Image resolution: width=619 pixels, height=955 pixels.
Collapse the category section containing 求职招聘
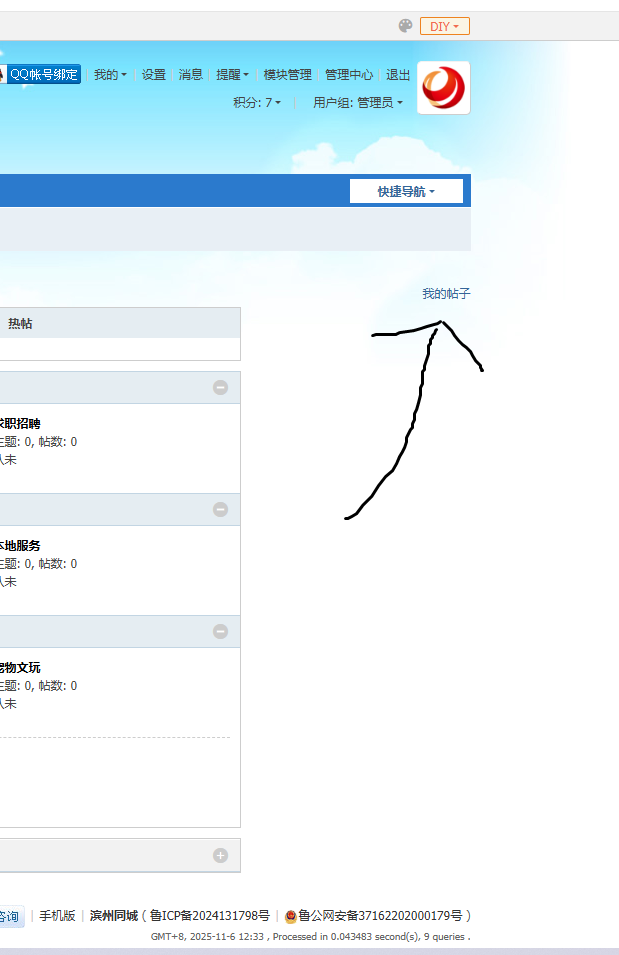(x=220, y=388)
